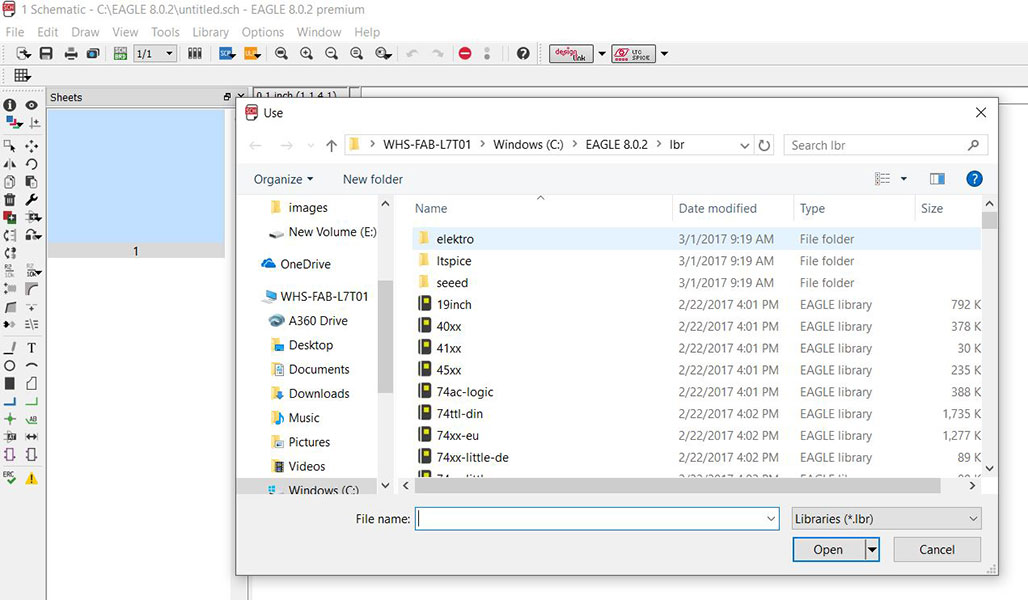1028x600 pixels.
Task: Select the Text tool
Action: pos(31,348)
